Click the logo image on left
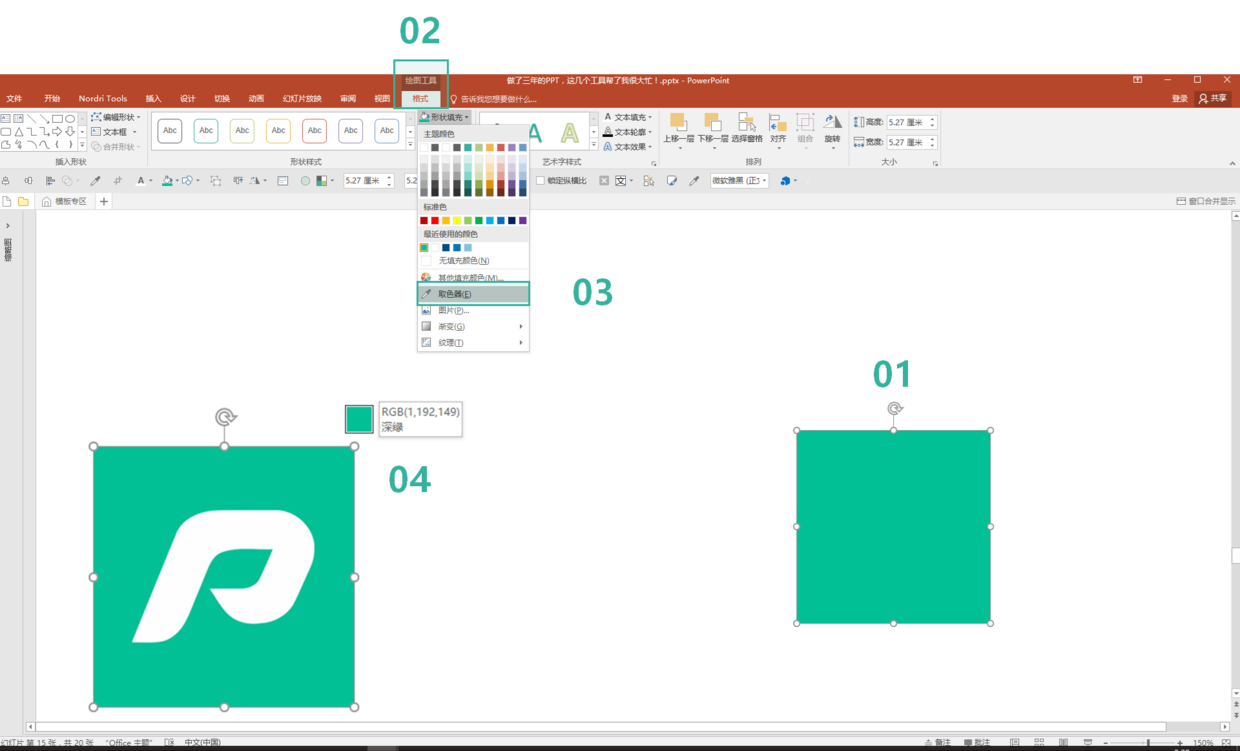This screenshot has width=1240, height=751. 224,577
